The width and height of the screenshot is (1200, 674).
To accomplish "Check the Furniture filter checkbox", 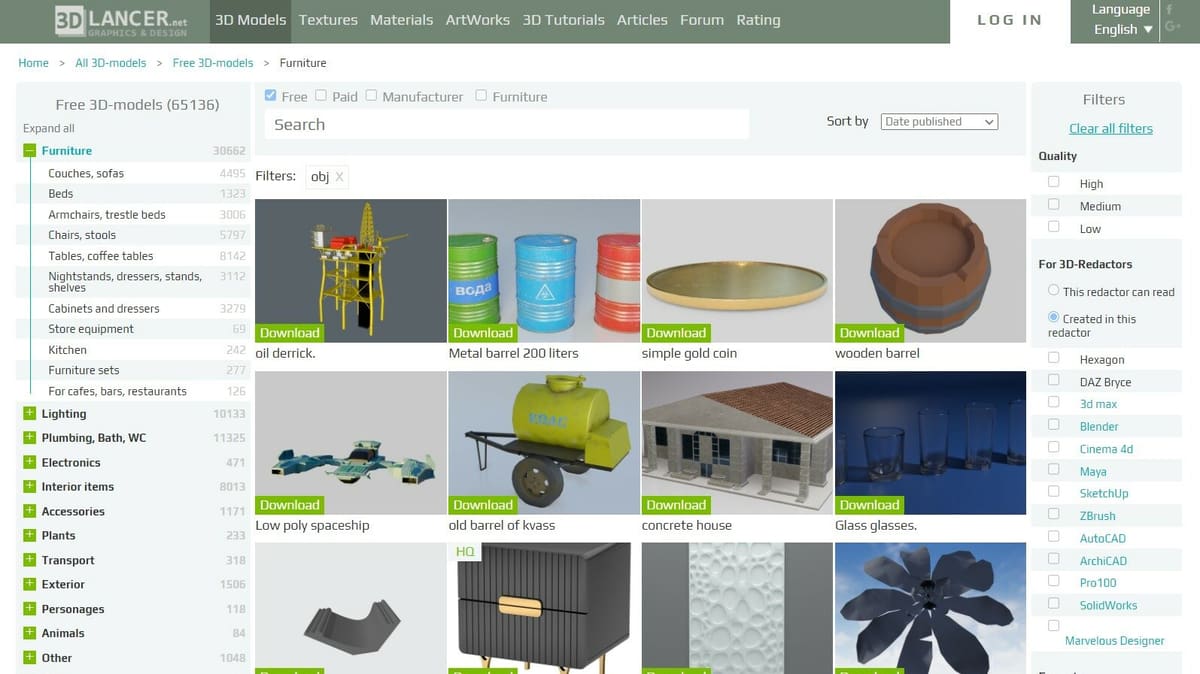I will 481,96.
